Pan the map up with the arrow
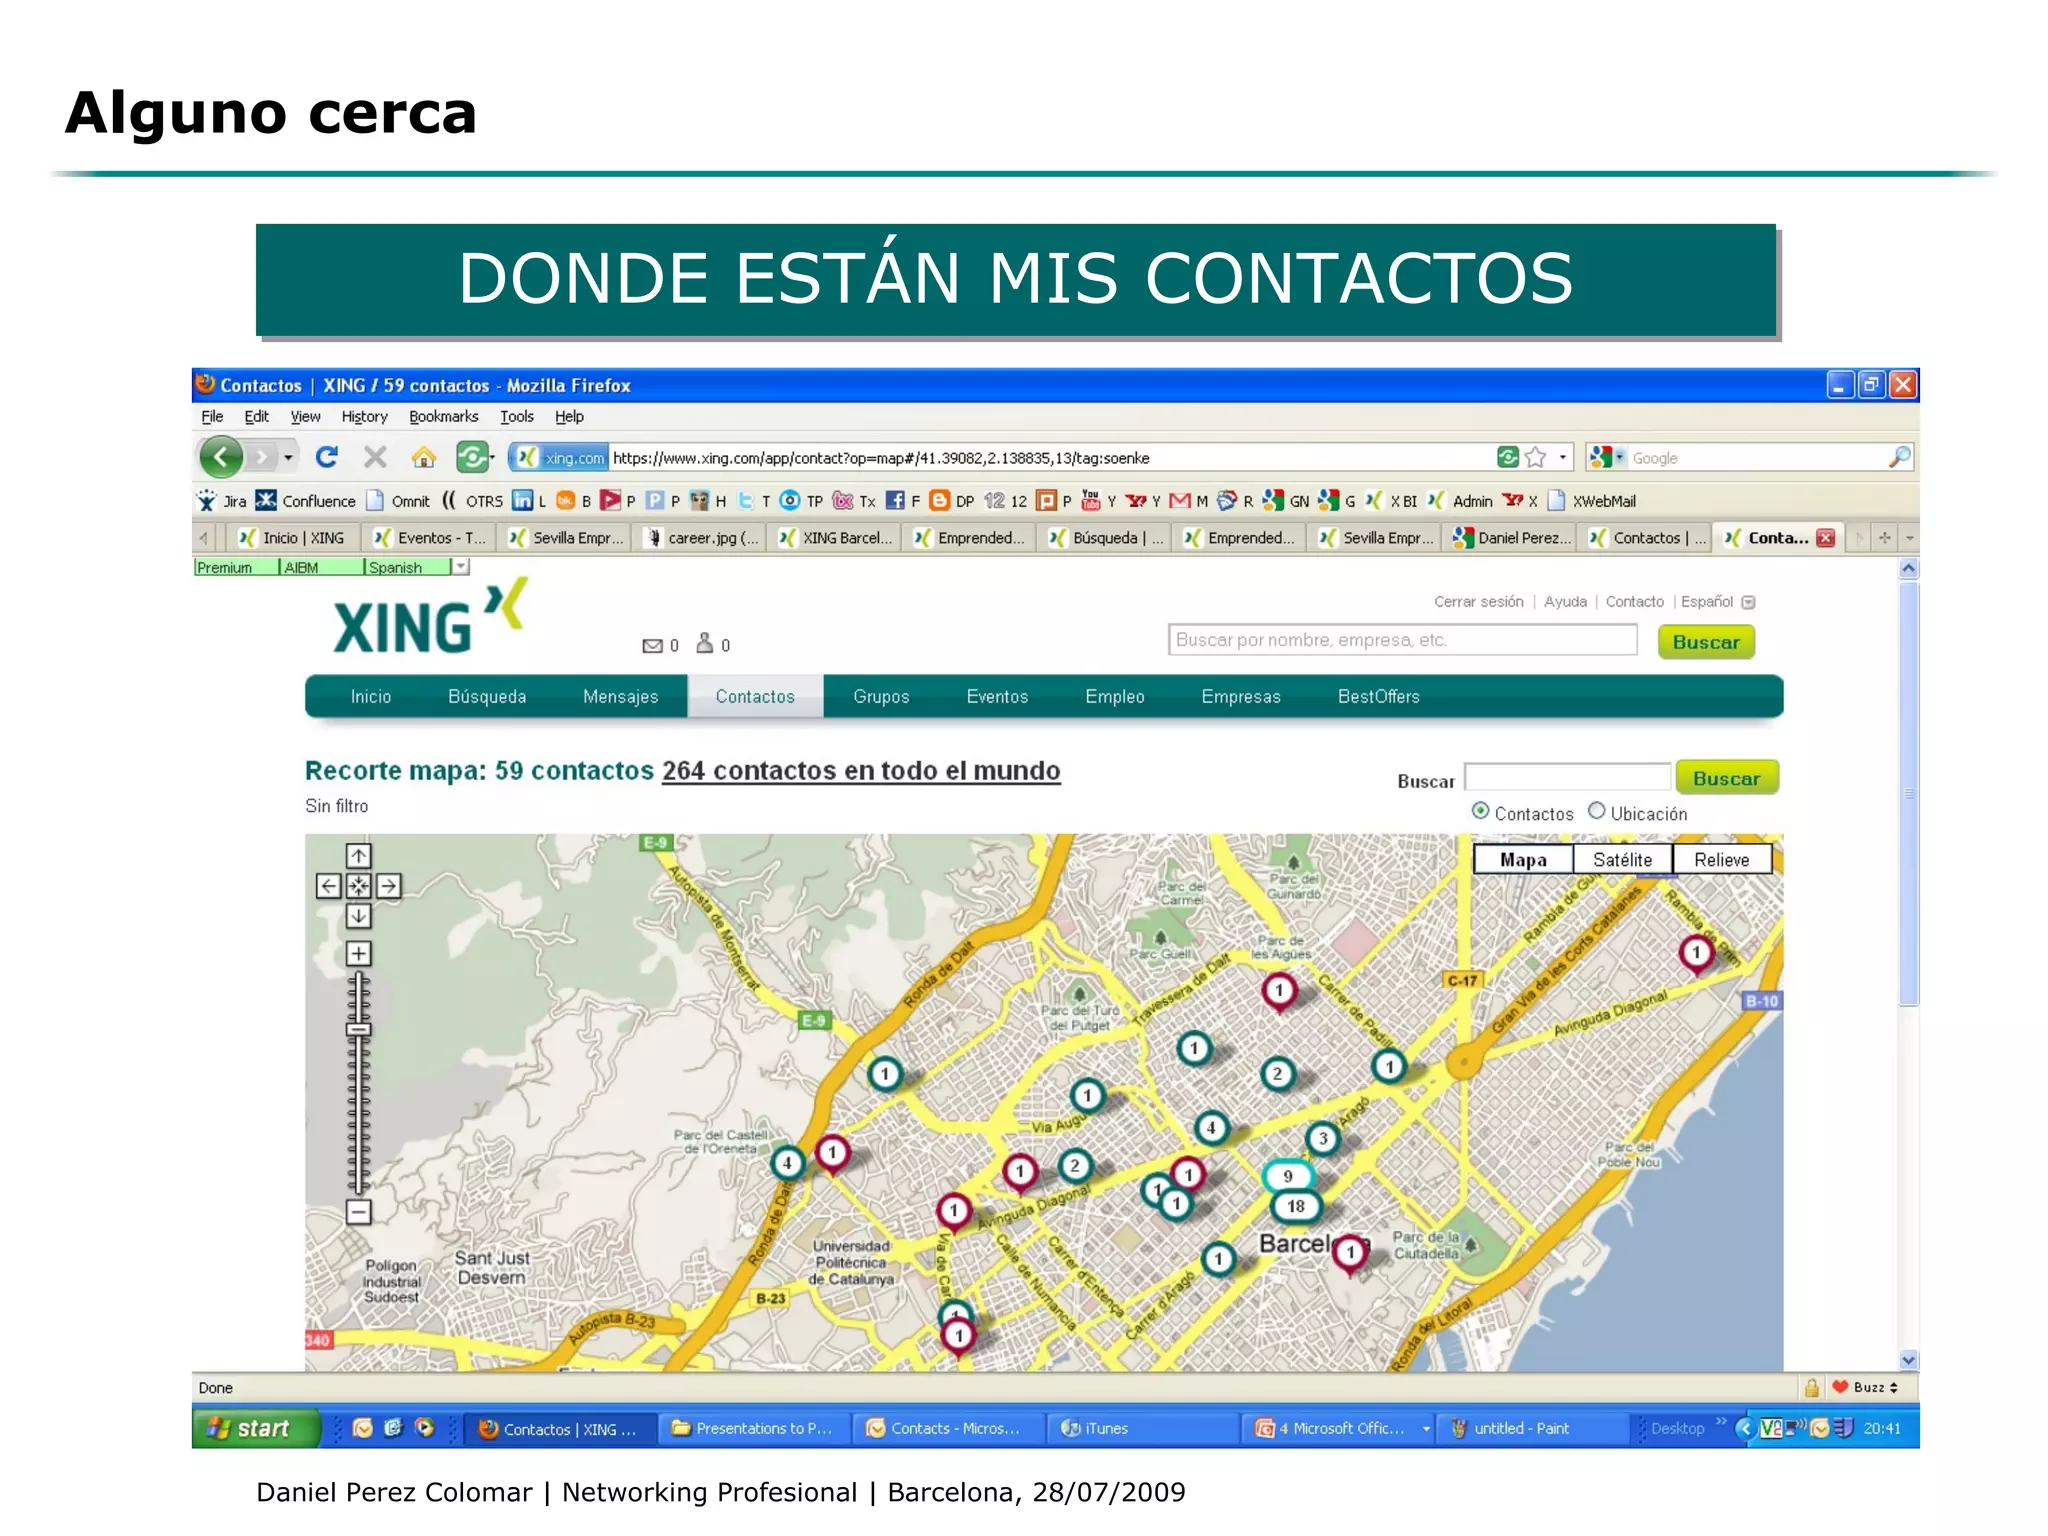Screen dimensions: 2048x1536 click(x=358, y=856)
